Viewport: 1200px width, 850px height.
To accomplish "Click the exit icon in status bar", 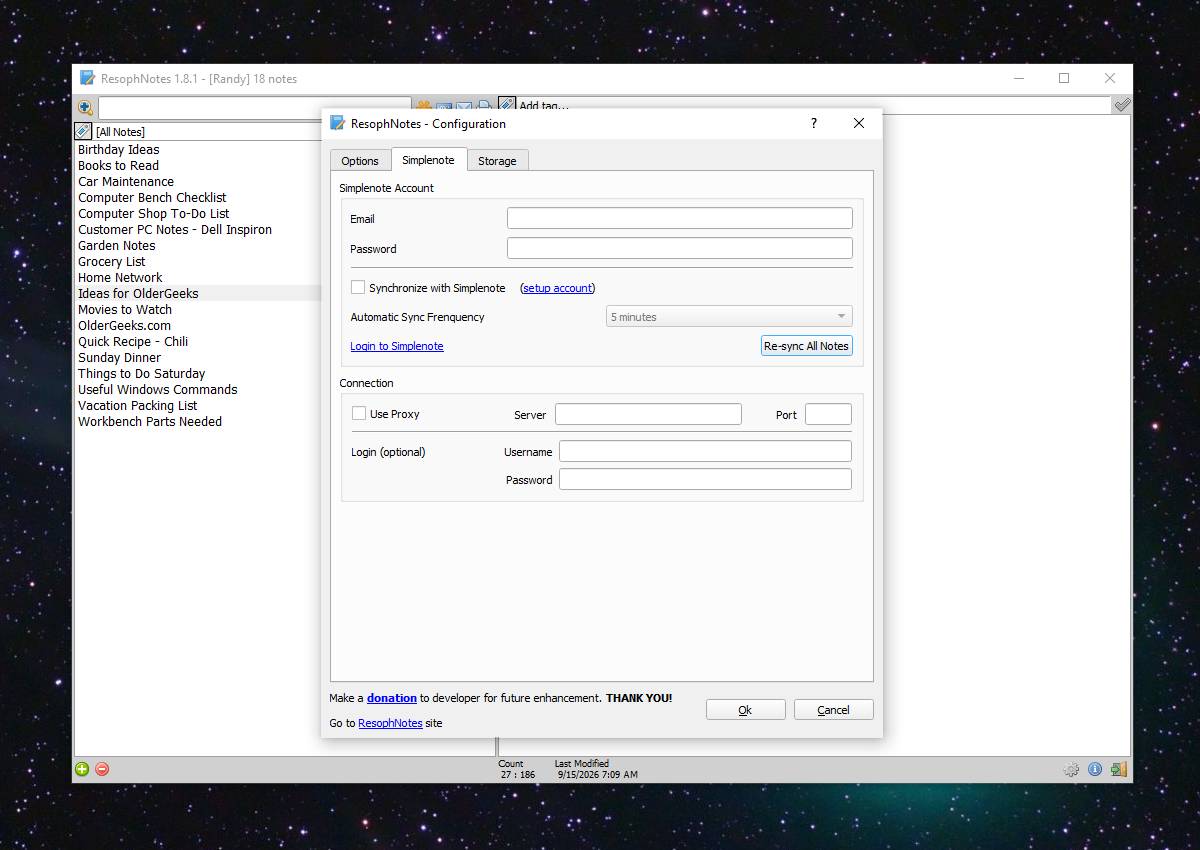I will tap(1118, 769).
